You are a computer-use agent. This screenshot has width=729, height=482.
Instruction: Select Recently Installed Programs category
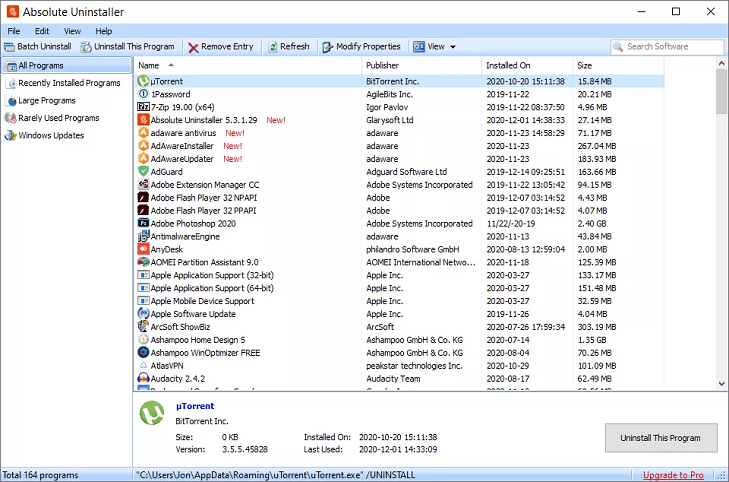[69, 83]
